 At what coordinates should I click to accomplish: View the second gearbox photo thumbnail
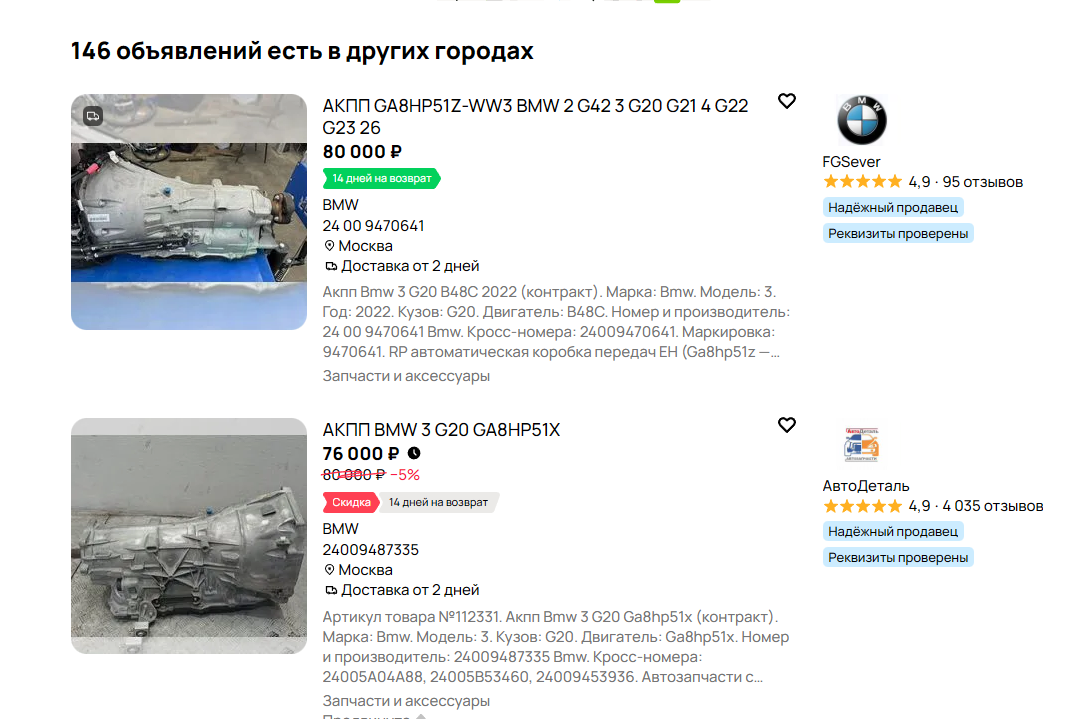coord(189,536)
